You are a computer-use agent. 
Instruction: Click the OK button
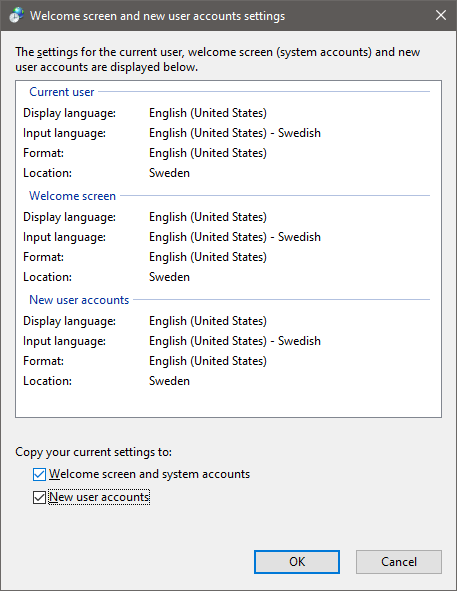297,562
